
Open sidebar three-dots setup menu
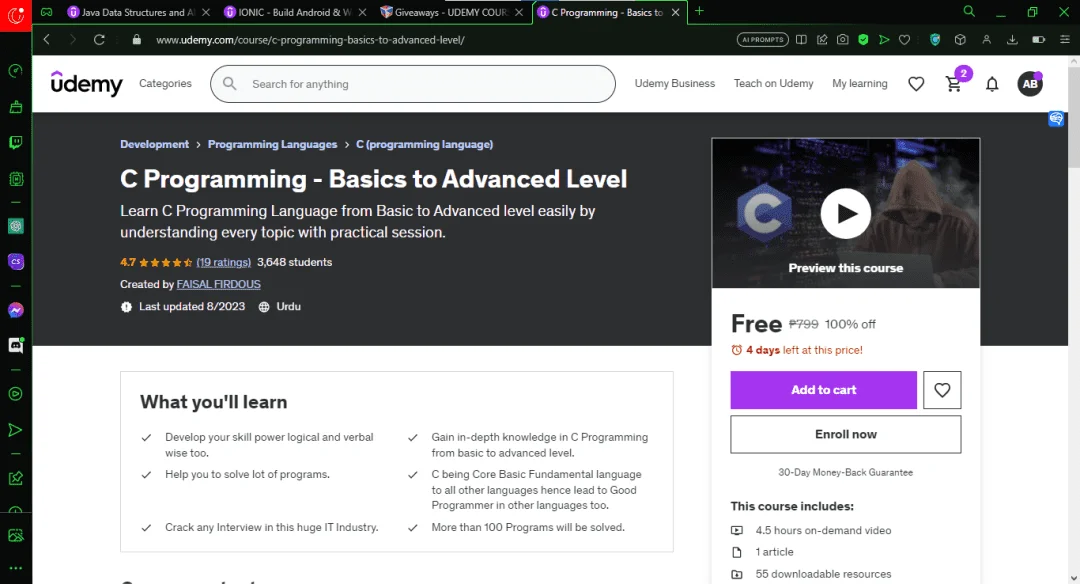[x=15, y=568]
